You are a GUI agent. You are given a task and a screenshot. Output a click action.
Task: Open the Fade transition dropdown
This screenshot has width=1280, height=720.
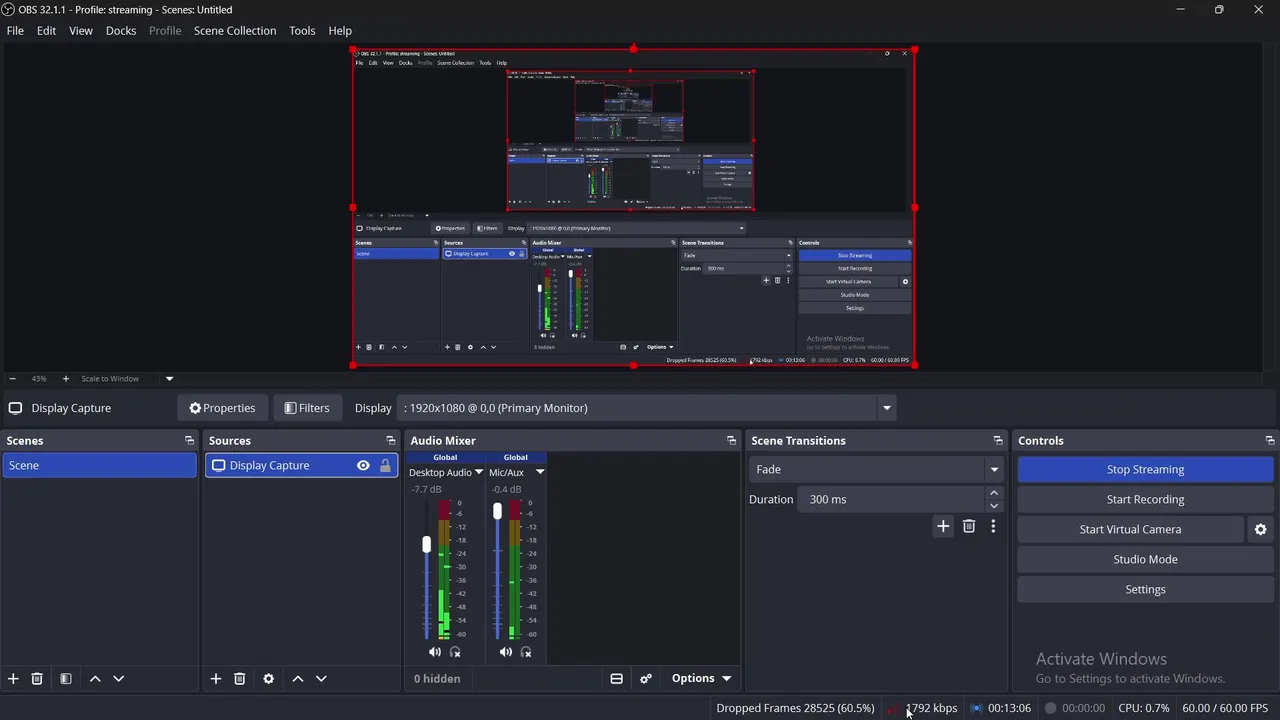point(876,469)
